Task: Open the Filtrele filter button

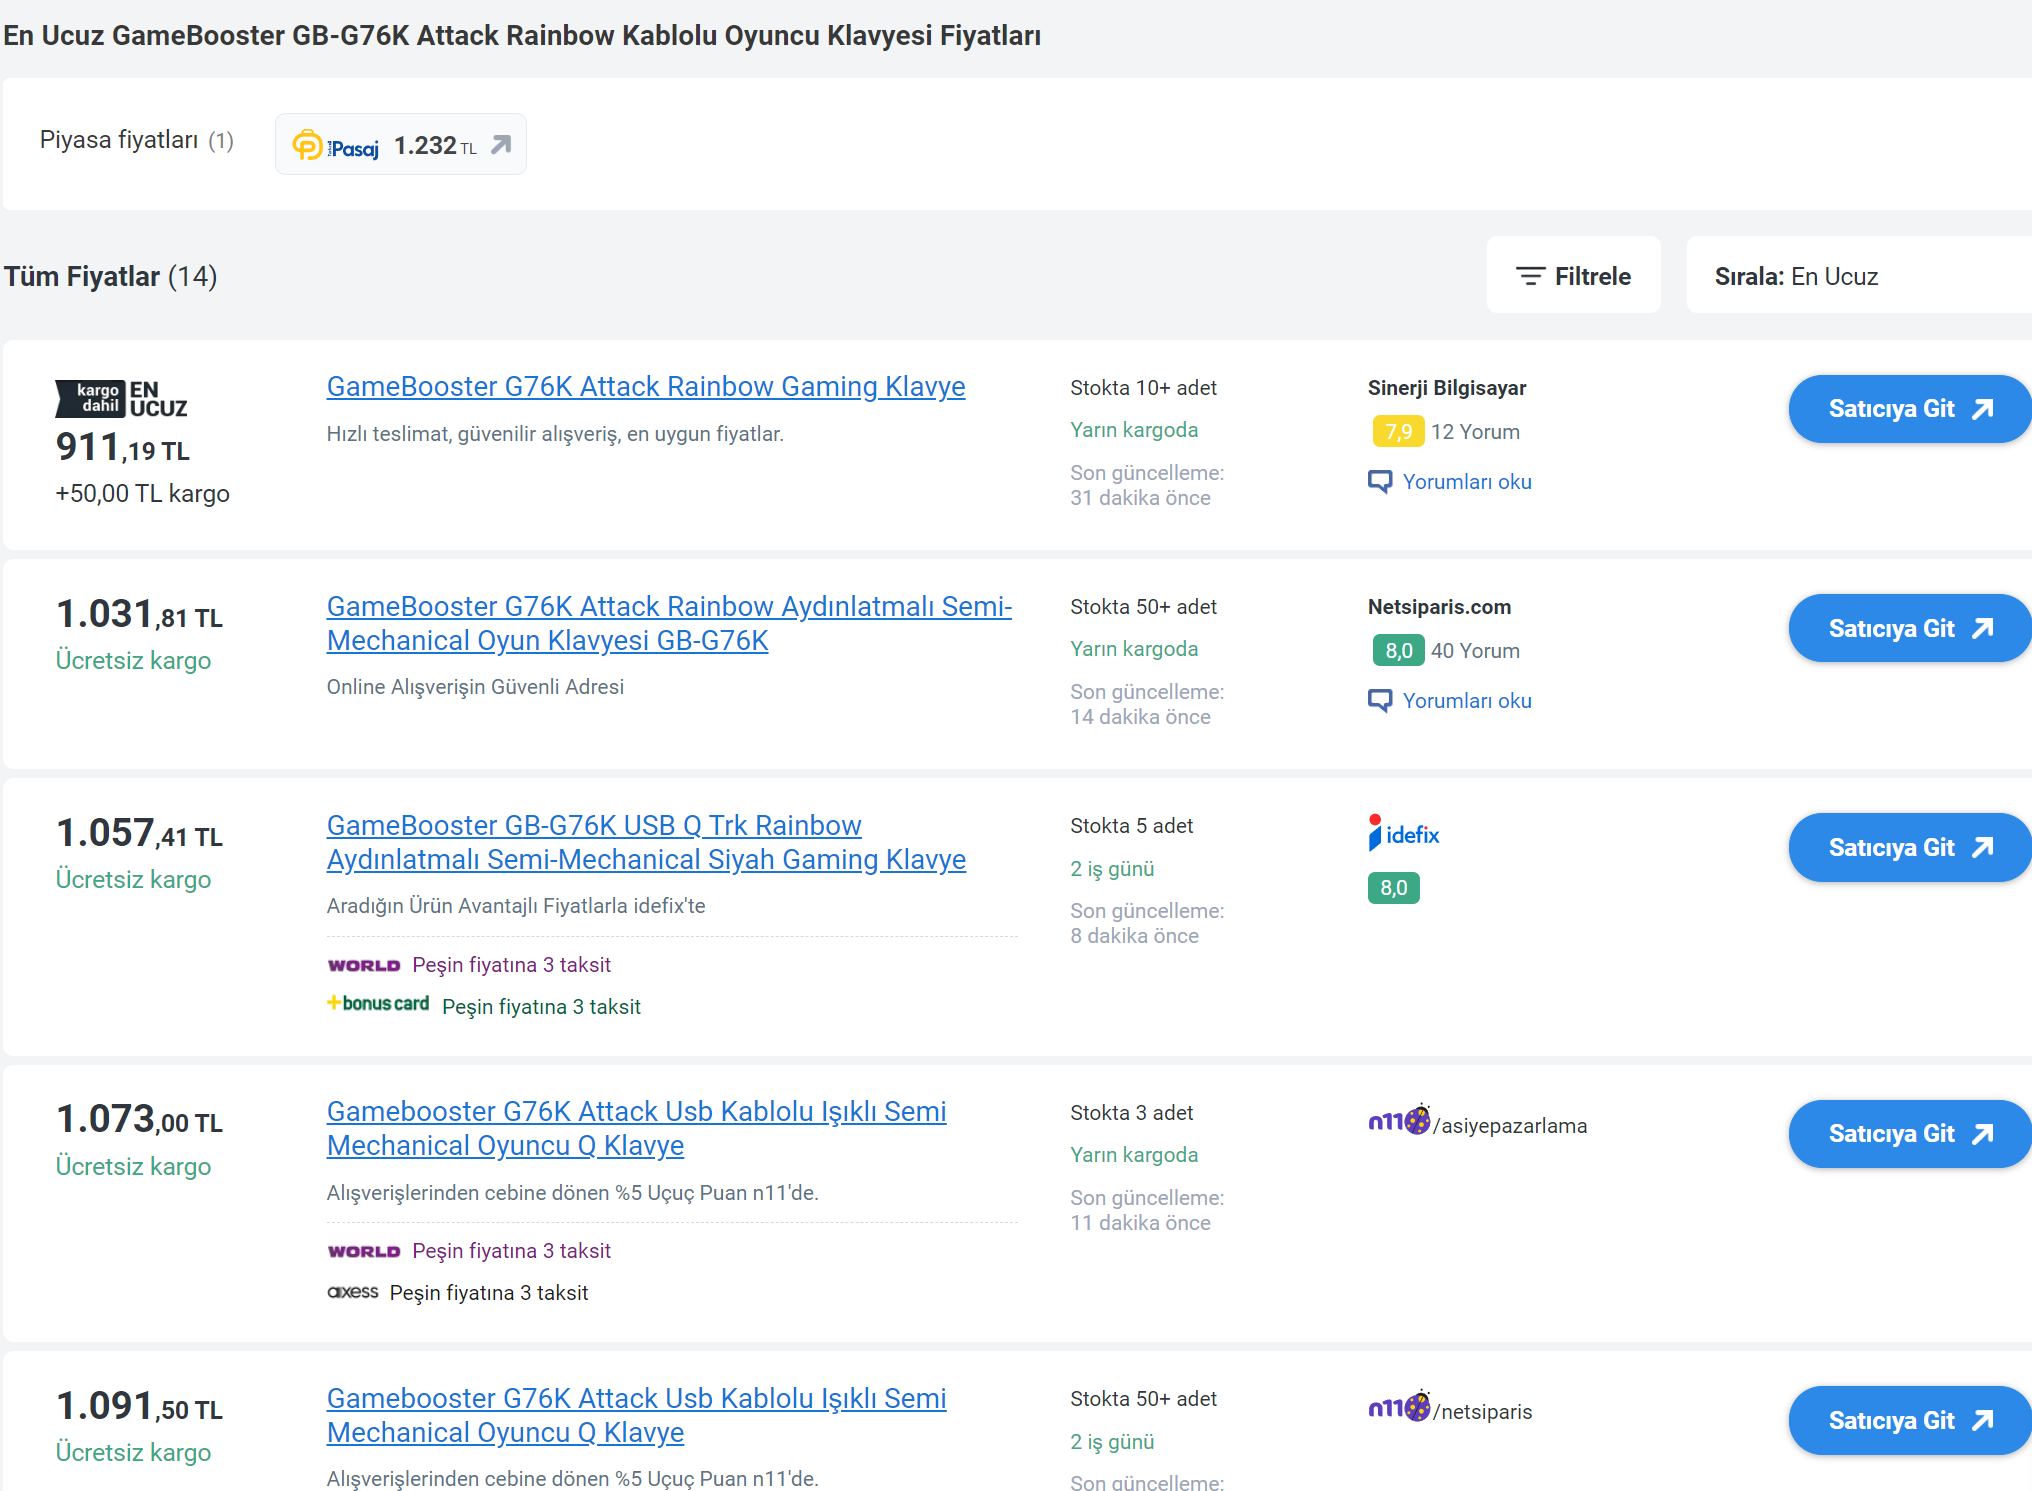Action: point(1573,276)
